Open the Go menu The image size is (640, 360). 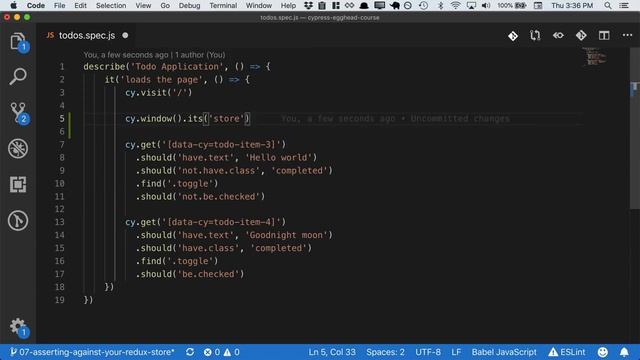tap(165, 6)
